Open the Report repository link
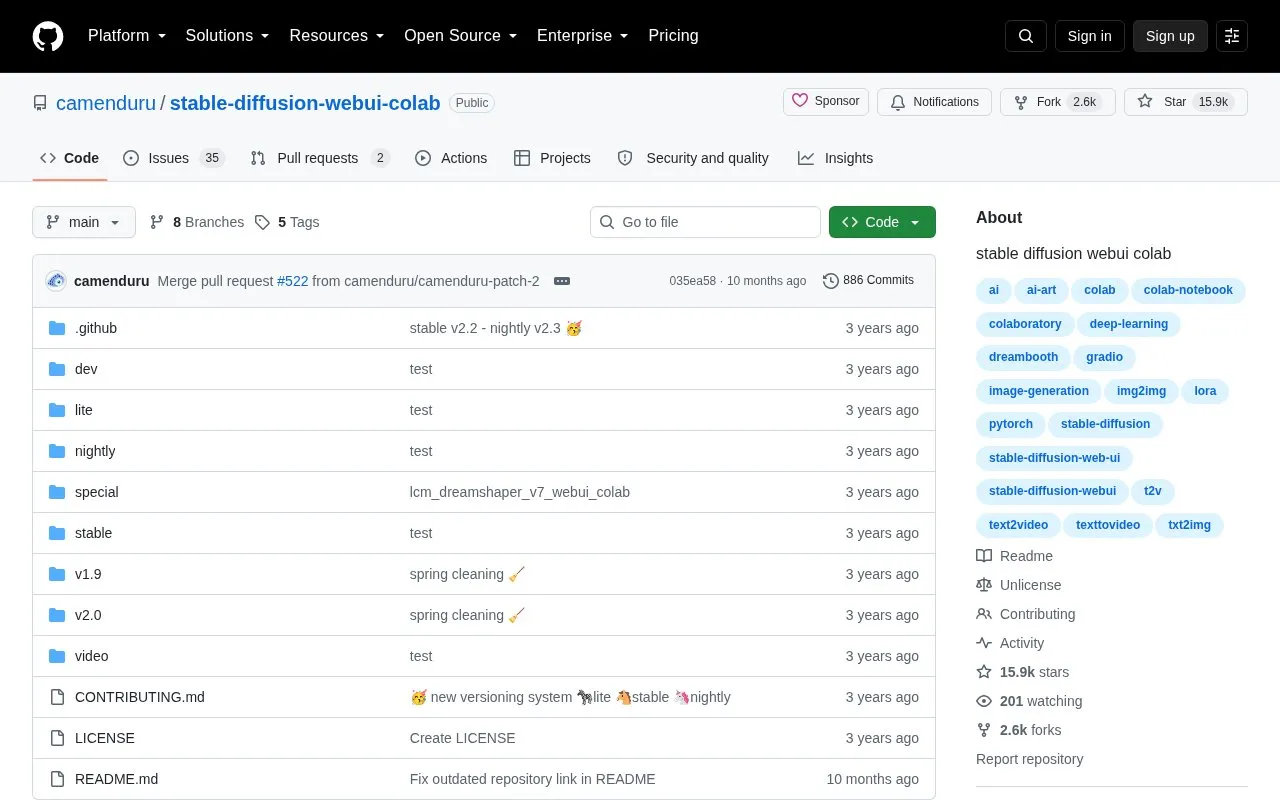 click(1030, 759)
